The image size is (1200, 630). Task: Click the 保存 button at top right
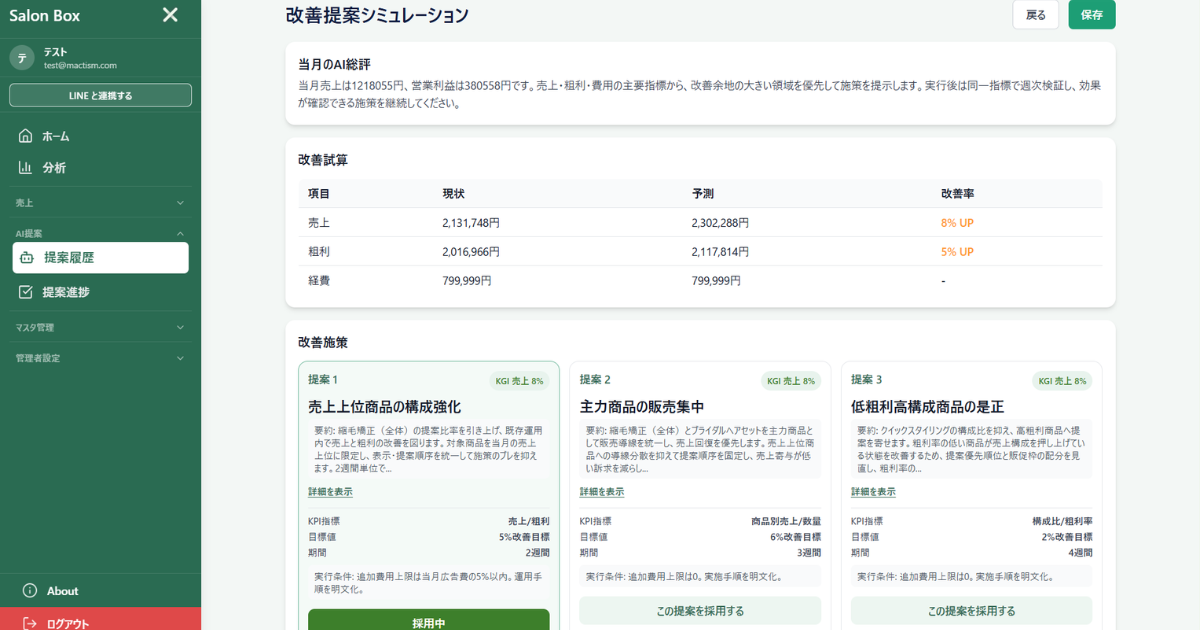[x=1091, y=15]
